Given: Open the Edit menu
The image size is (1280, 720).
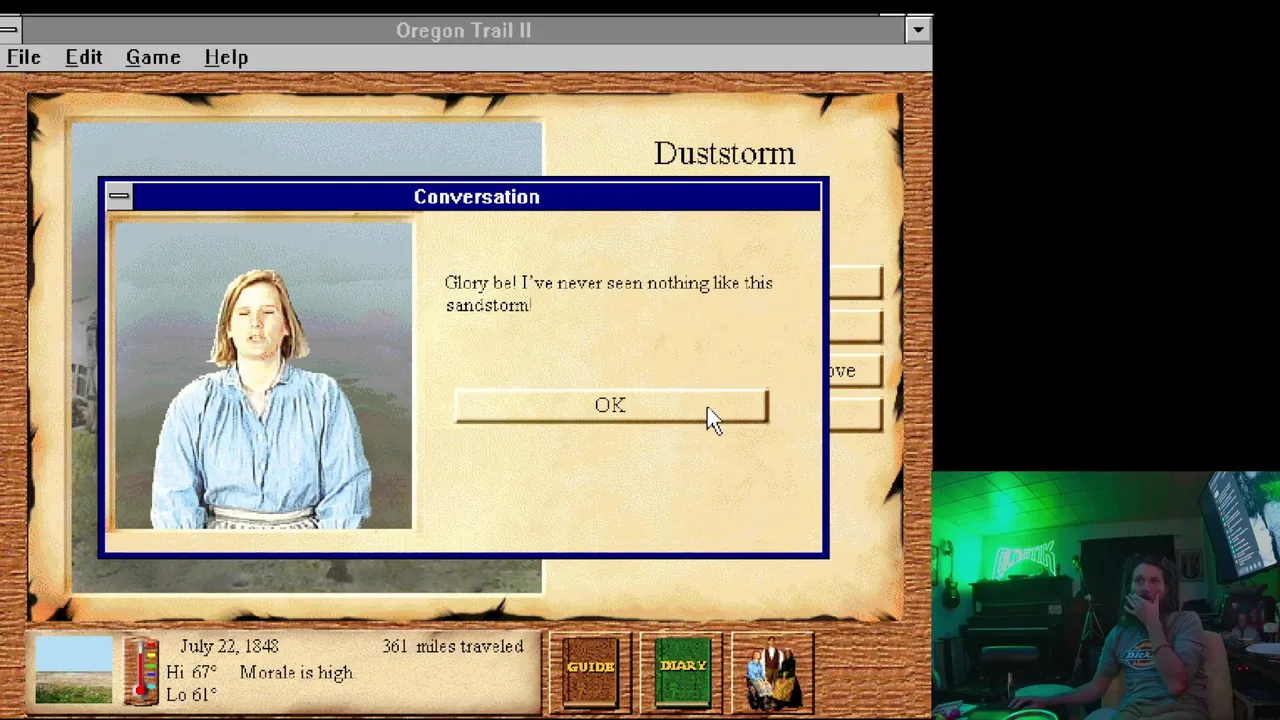Looking at the screenshot, I should [84, 57].
